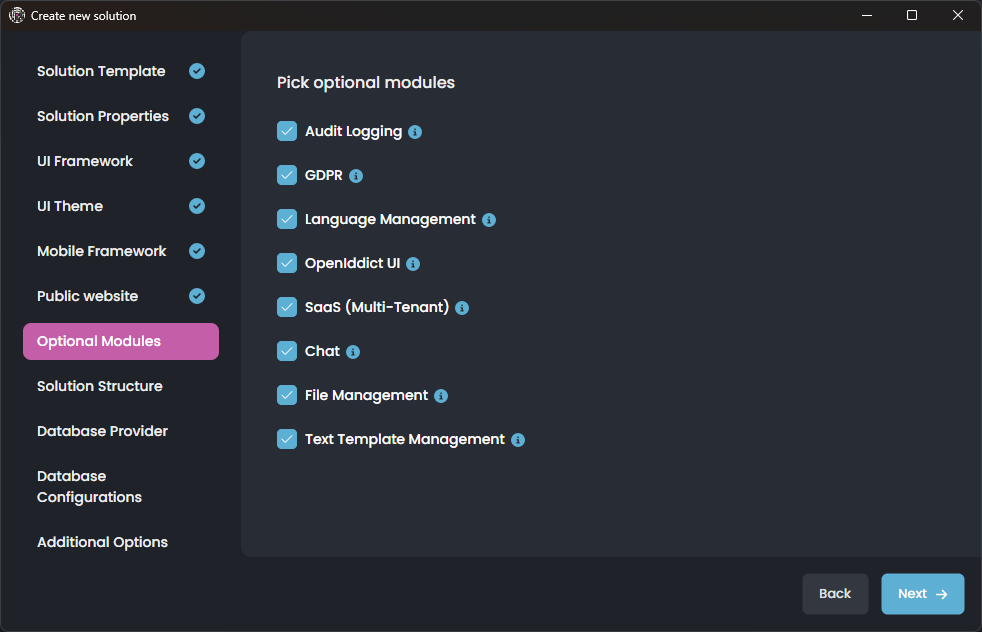Screen dimensions: 982x632
Task: Click Text Template Management info icon
Action: point(518,440)
